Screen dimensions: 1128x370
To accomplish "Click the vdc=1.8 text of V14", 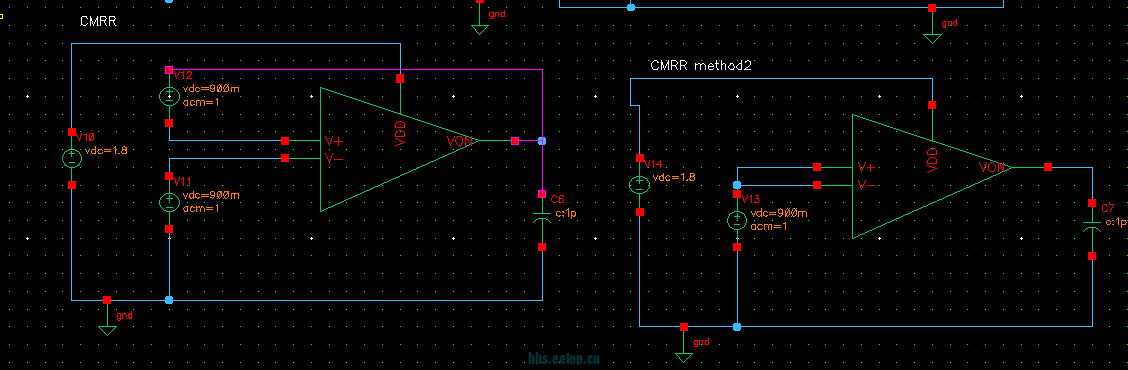I will (x=674, y=177).
